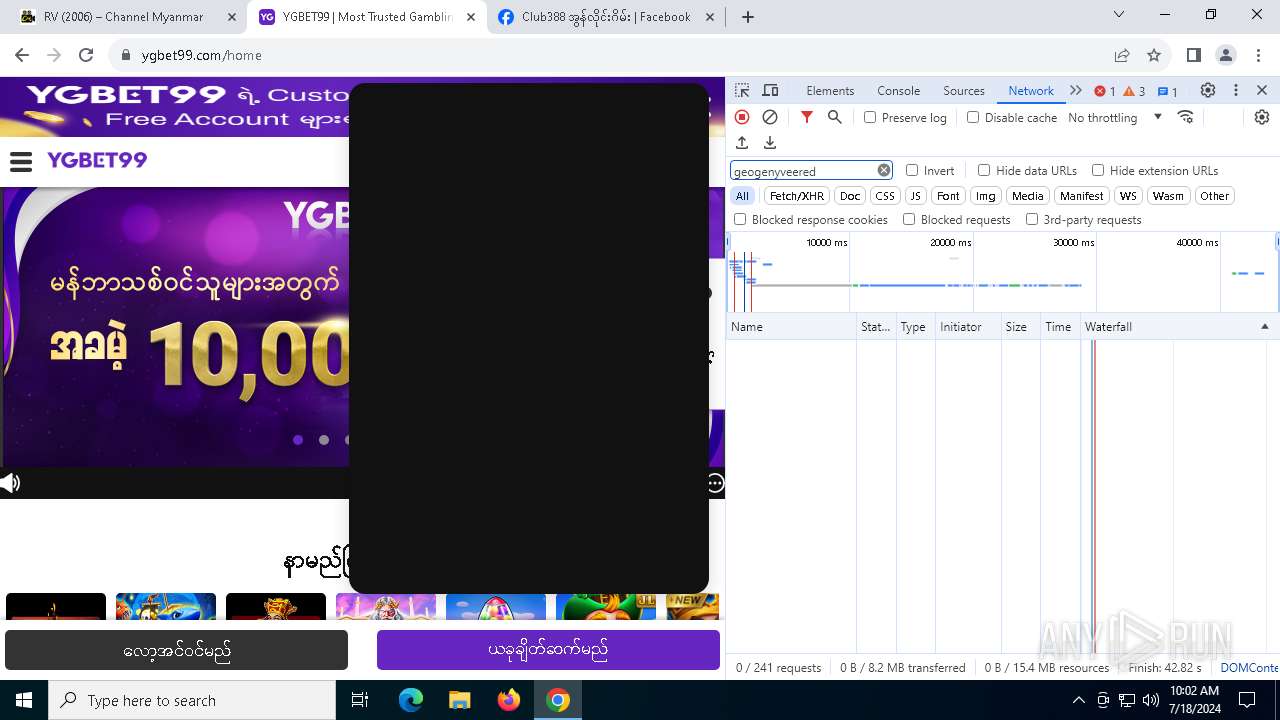Check Hide extension URLs
Viewport: 1280px width, 720px height.
point(1098,170)
